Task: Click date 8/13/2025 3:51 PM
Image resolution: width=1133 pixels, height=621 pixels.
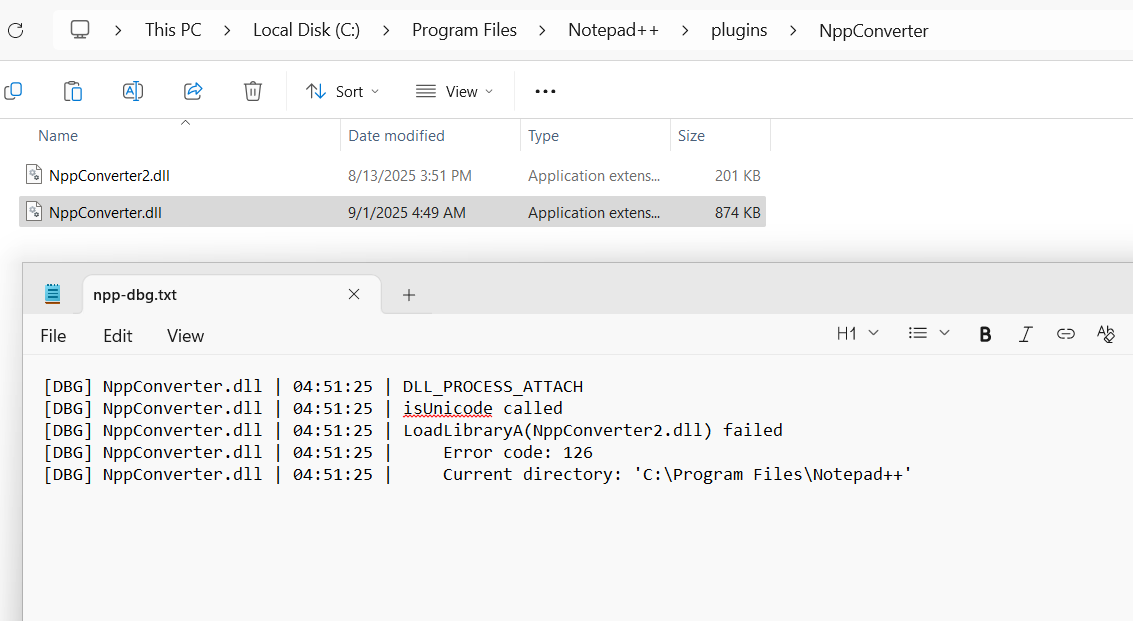Action: pos(410,176)
